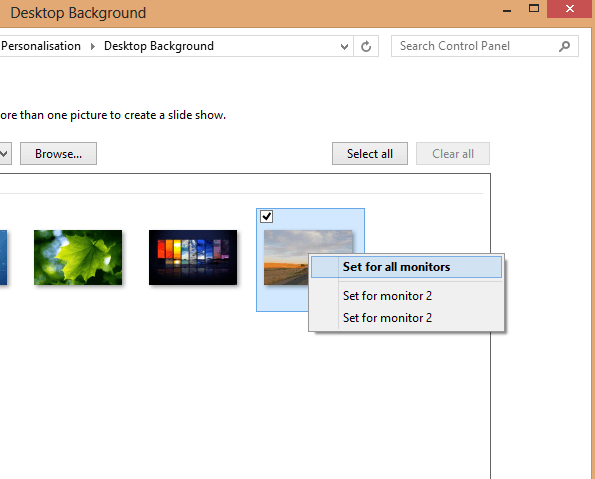Viewport: 595px width, 479px height.
Task: Click the Browse... button
Action: coord(58,154)
